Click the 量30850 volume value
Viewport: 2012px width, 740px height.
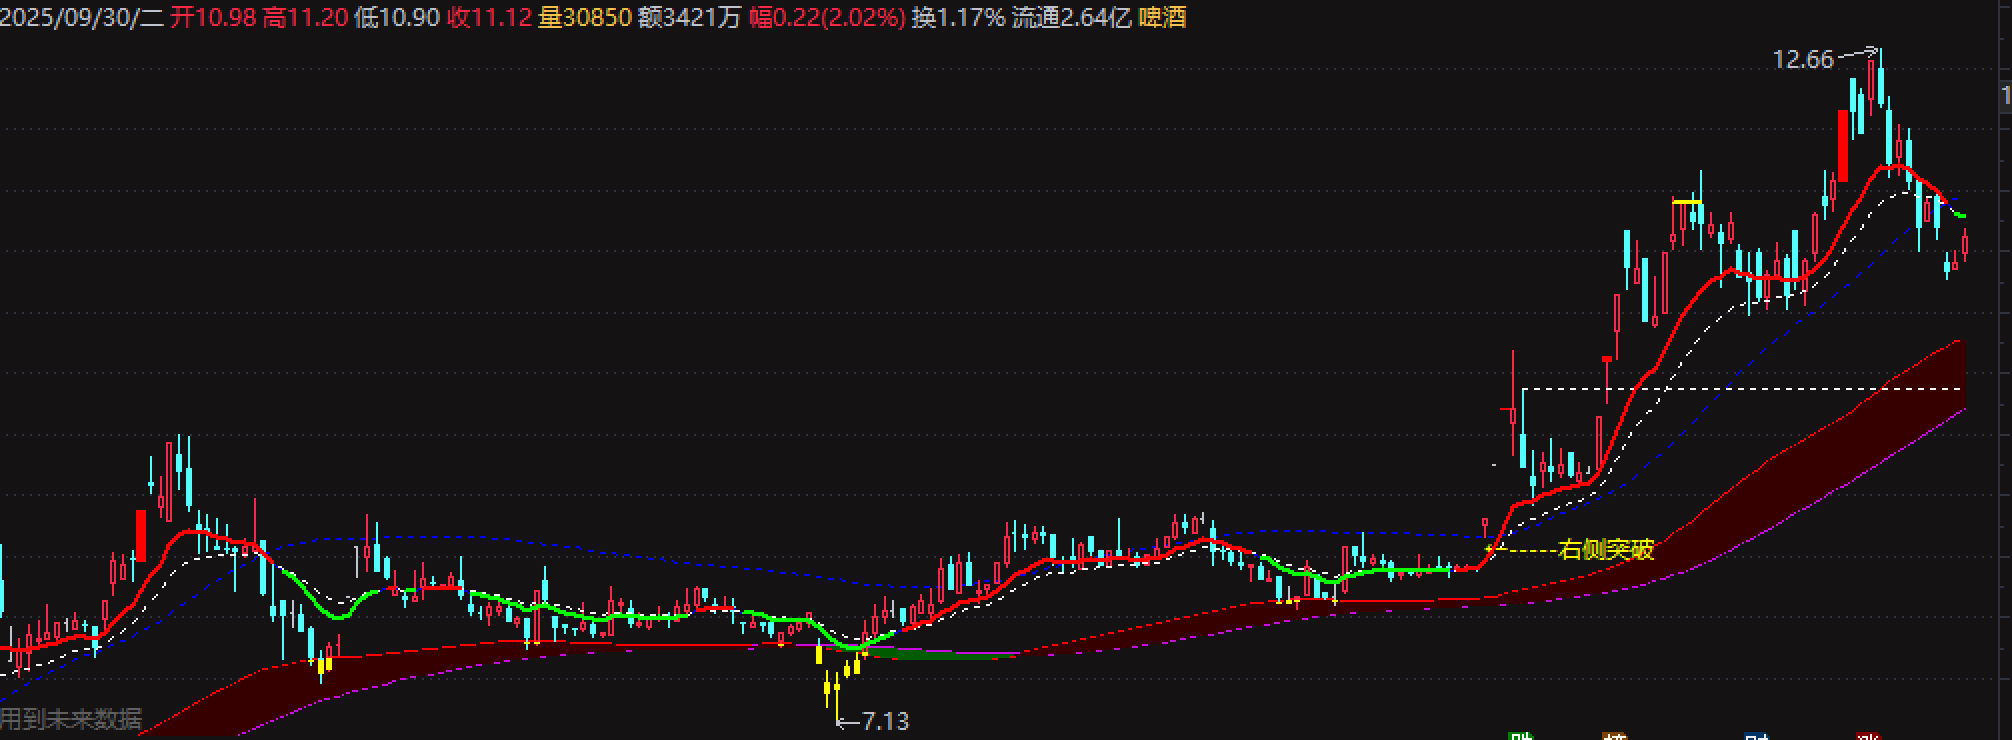point(585,17)
